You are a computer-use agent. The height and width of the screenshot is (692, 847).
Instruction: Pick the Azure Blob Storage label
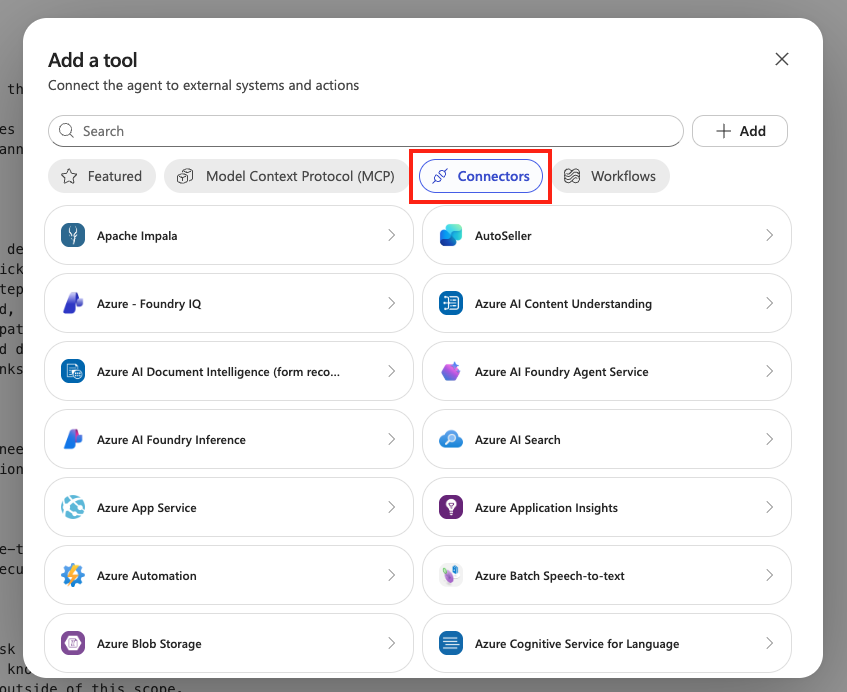tap(149, 644)
